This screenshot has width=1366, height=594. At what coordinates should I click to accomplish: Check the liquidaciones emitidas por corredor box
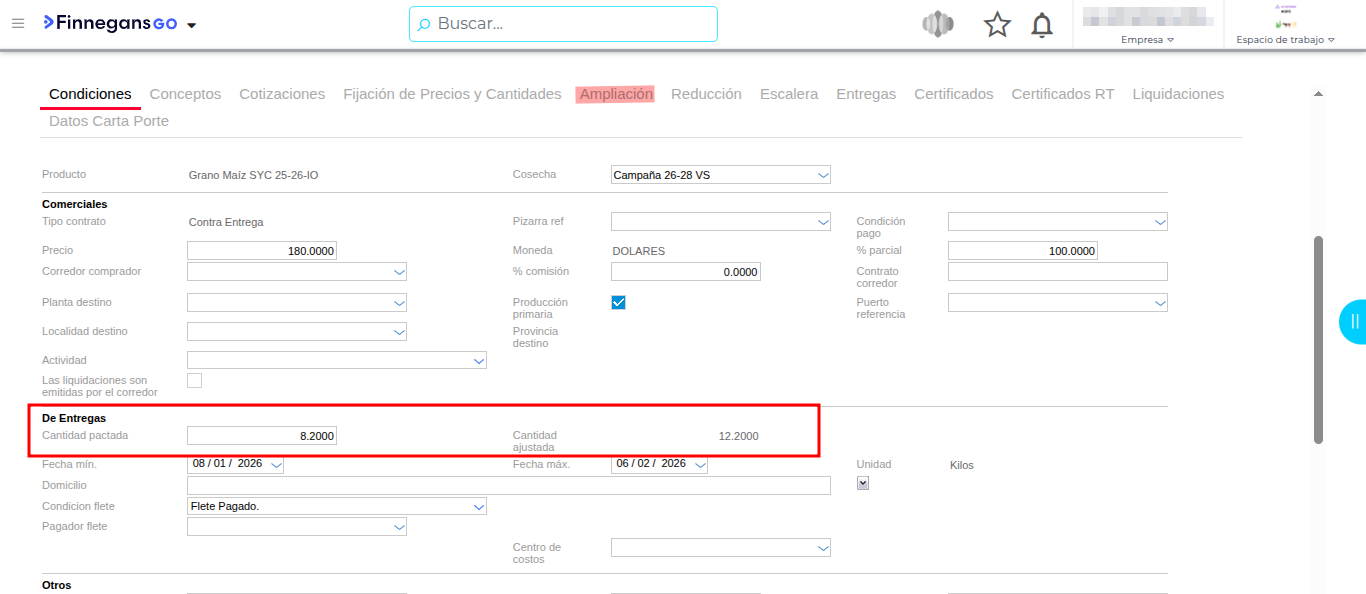pos(195,380)
